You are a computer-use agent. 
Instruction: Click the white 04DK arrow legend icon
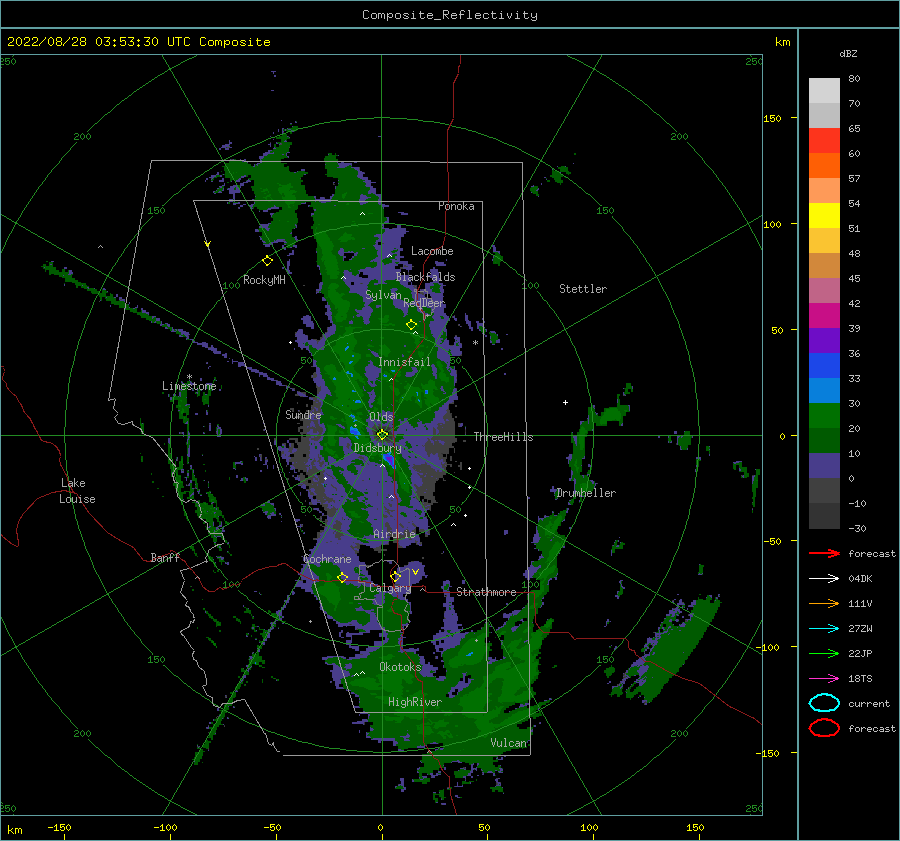click(824, 578)
